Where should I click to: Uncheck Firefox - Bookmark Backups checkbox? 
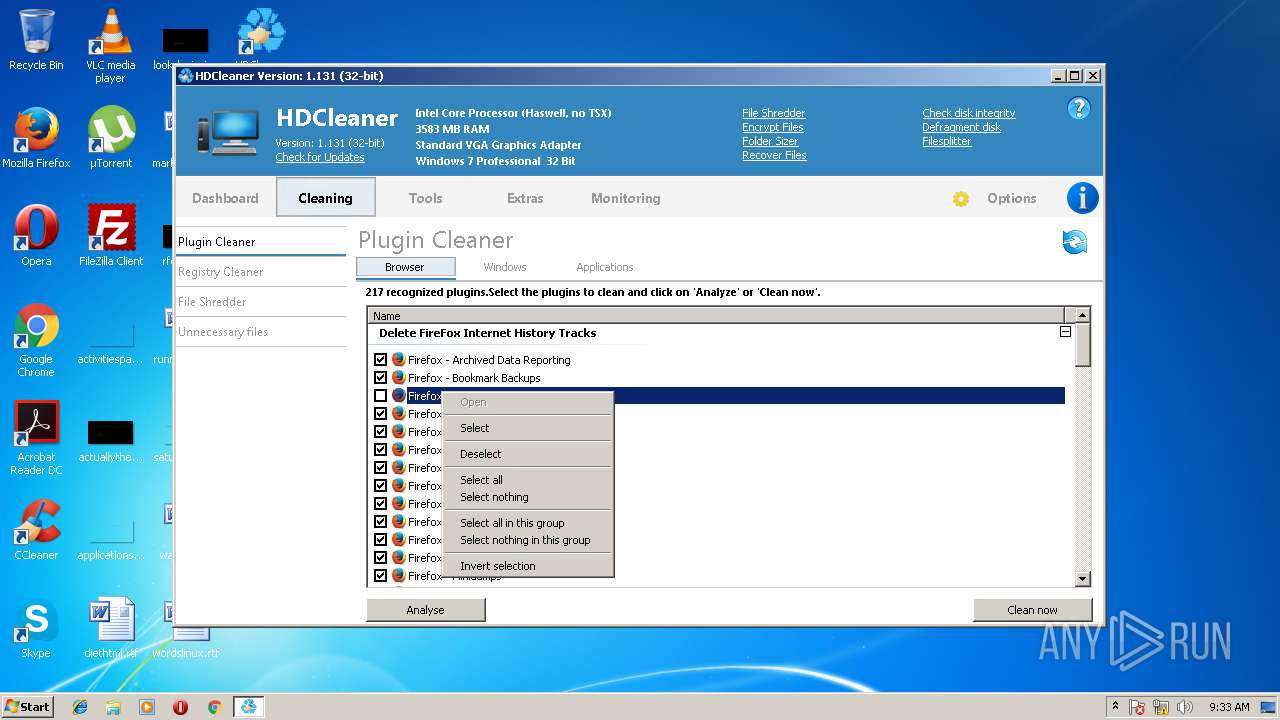380,378
